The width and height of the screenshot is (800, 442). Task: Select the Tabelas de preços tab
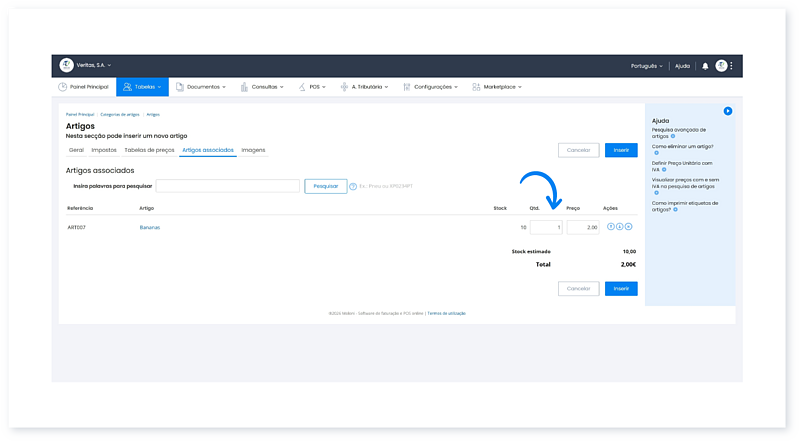(149, 150)
